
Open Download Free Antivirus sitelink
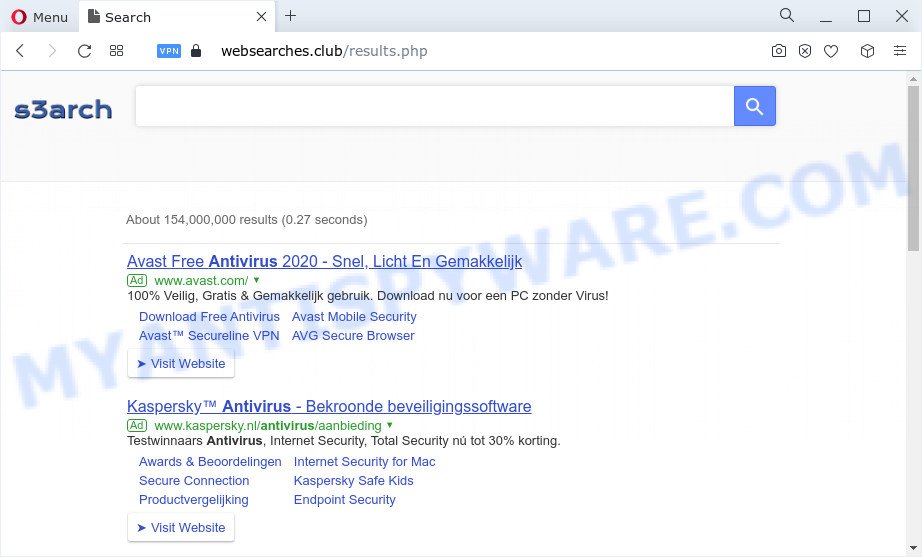(x=209, y=316)
